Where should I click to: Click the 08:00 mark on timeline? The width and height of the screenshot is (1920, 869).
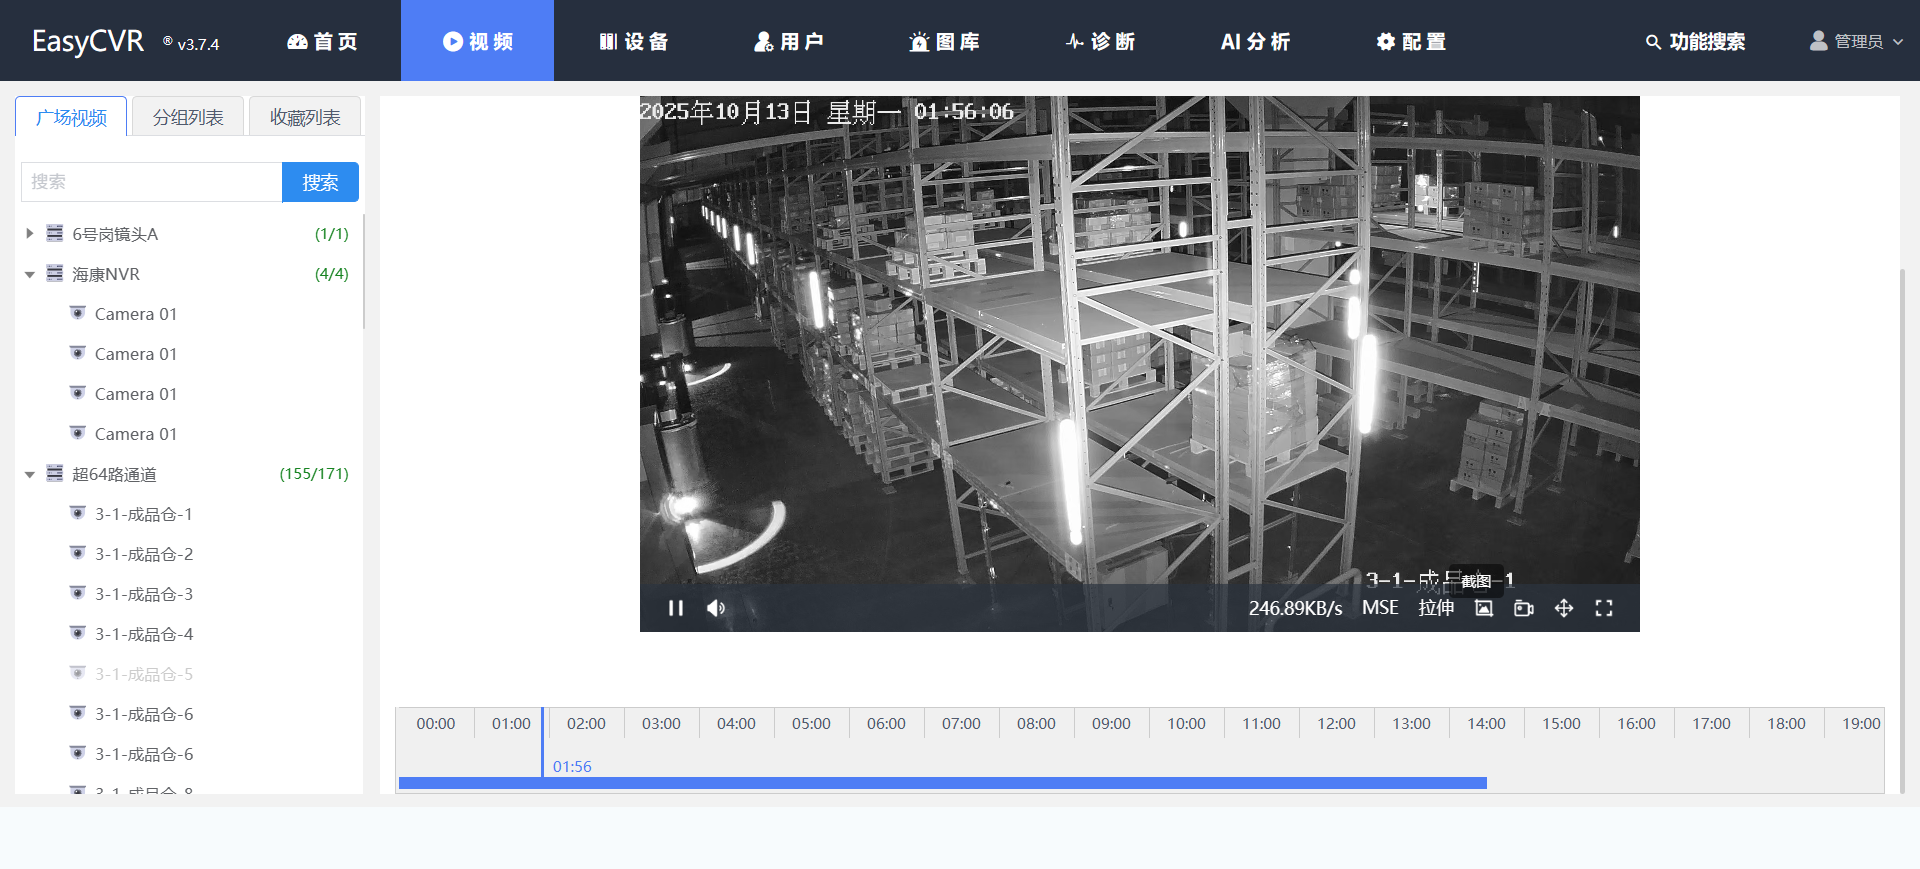coord(1036,723)
